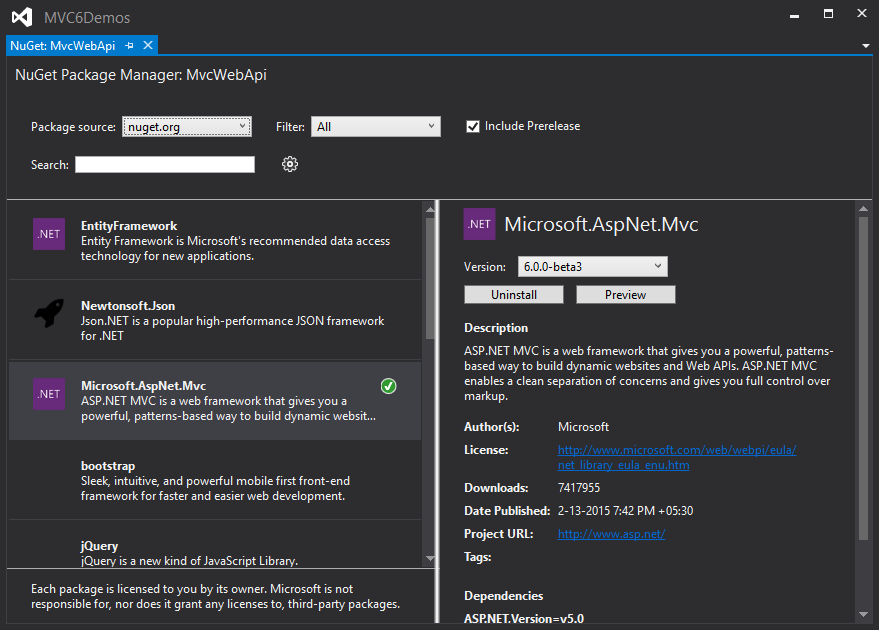Click the Preview button
This screenshot has width=879, height=630.
626,295
